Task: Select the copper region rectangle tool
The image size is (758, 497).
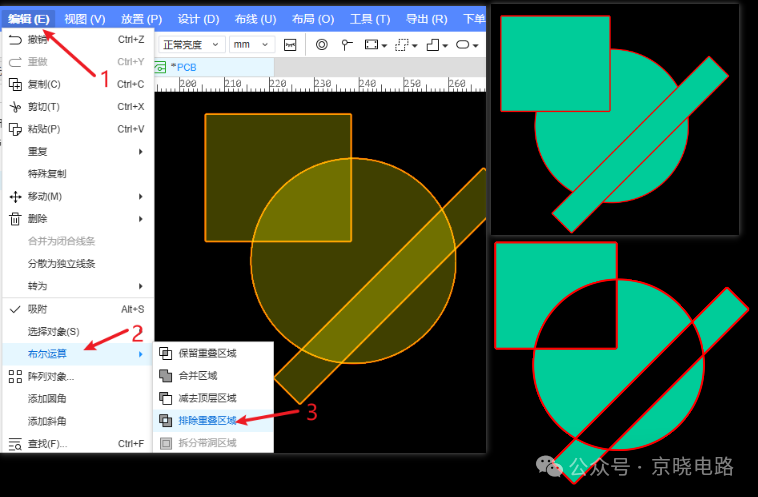Action: (371, 45)
